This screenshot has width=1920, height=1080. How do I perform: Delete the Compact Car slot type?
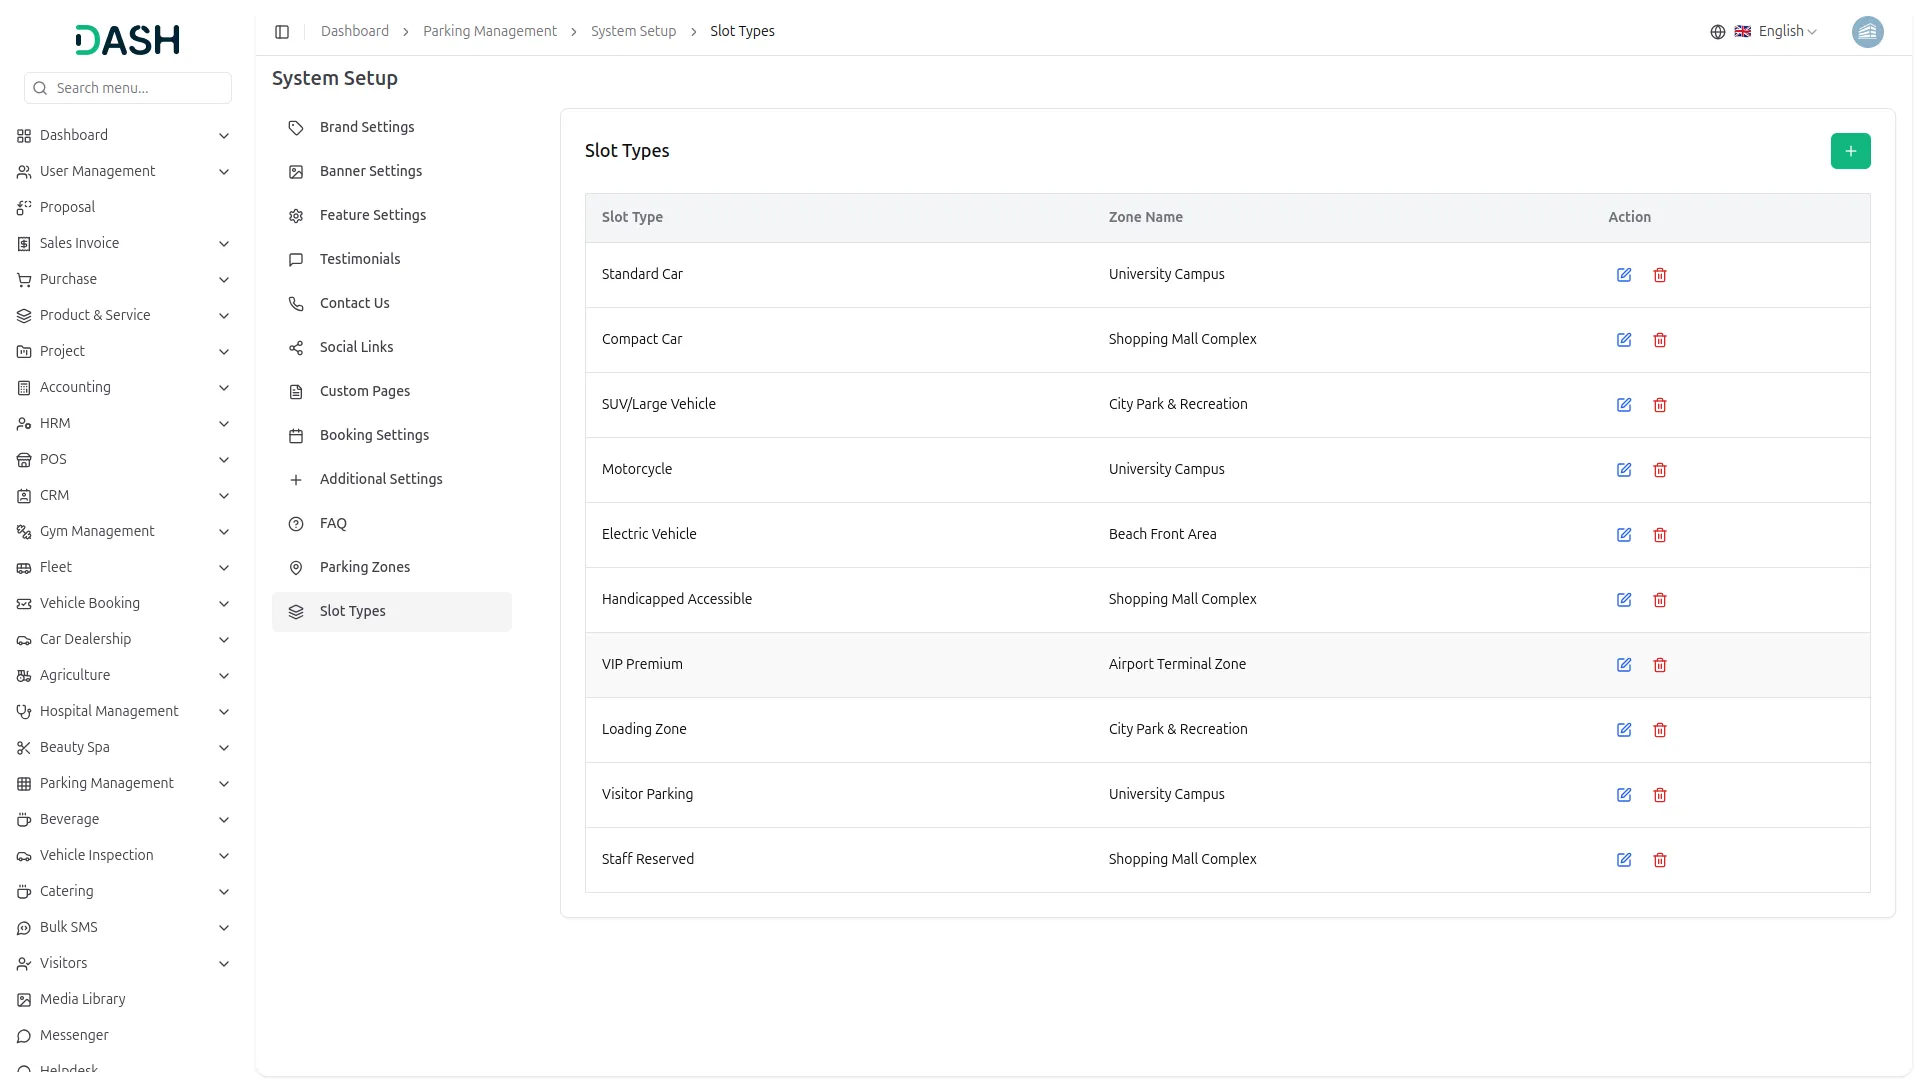point(1660,340)
